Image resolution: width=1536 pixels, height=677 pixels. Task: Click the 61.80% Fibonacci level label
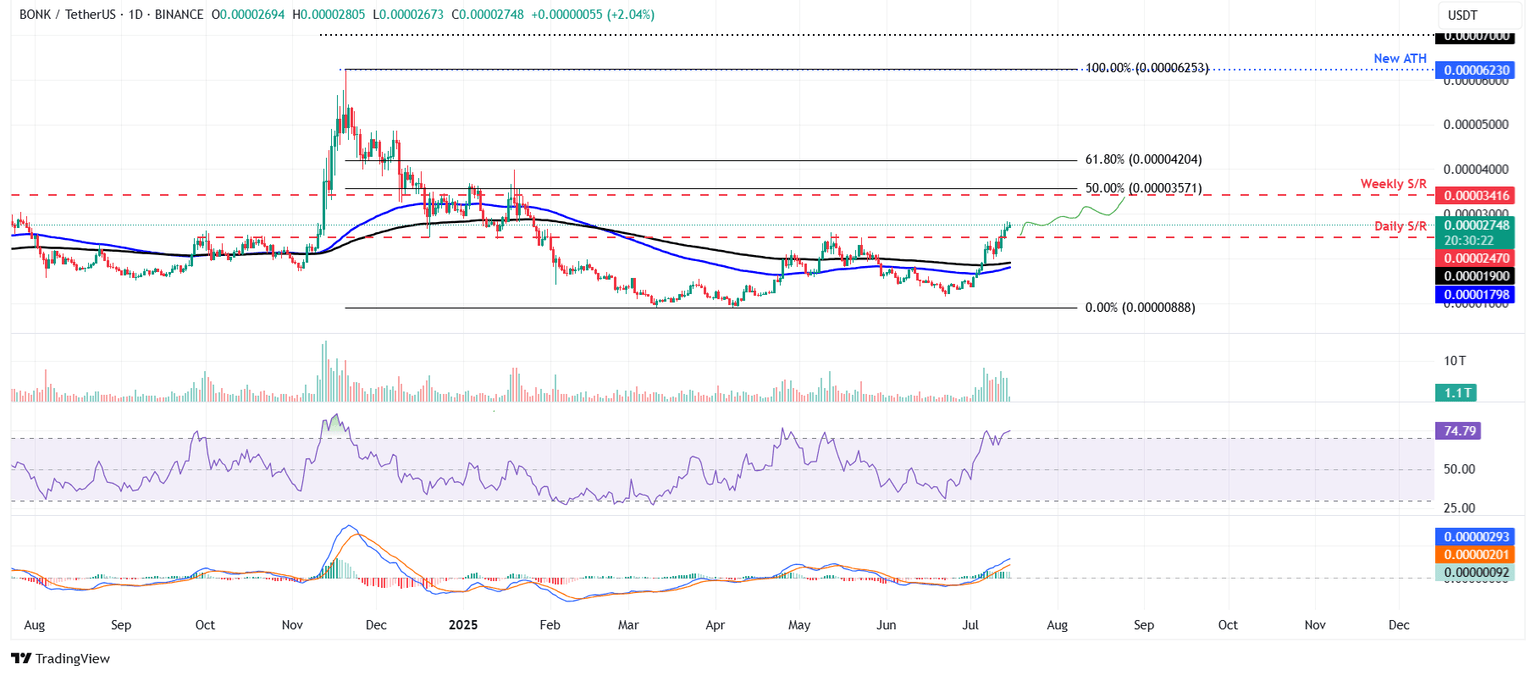click(x=1143, y=158)
